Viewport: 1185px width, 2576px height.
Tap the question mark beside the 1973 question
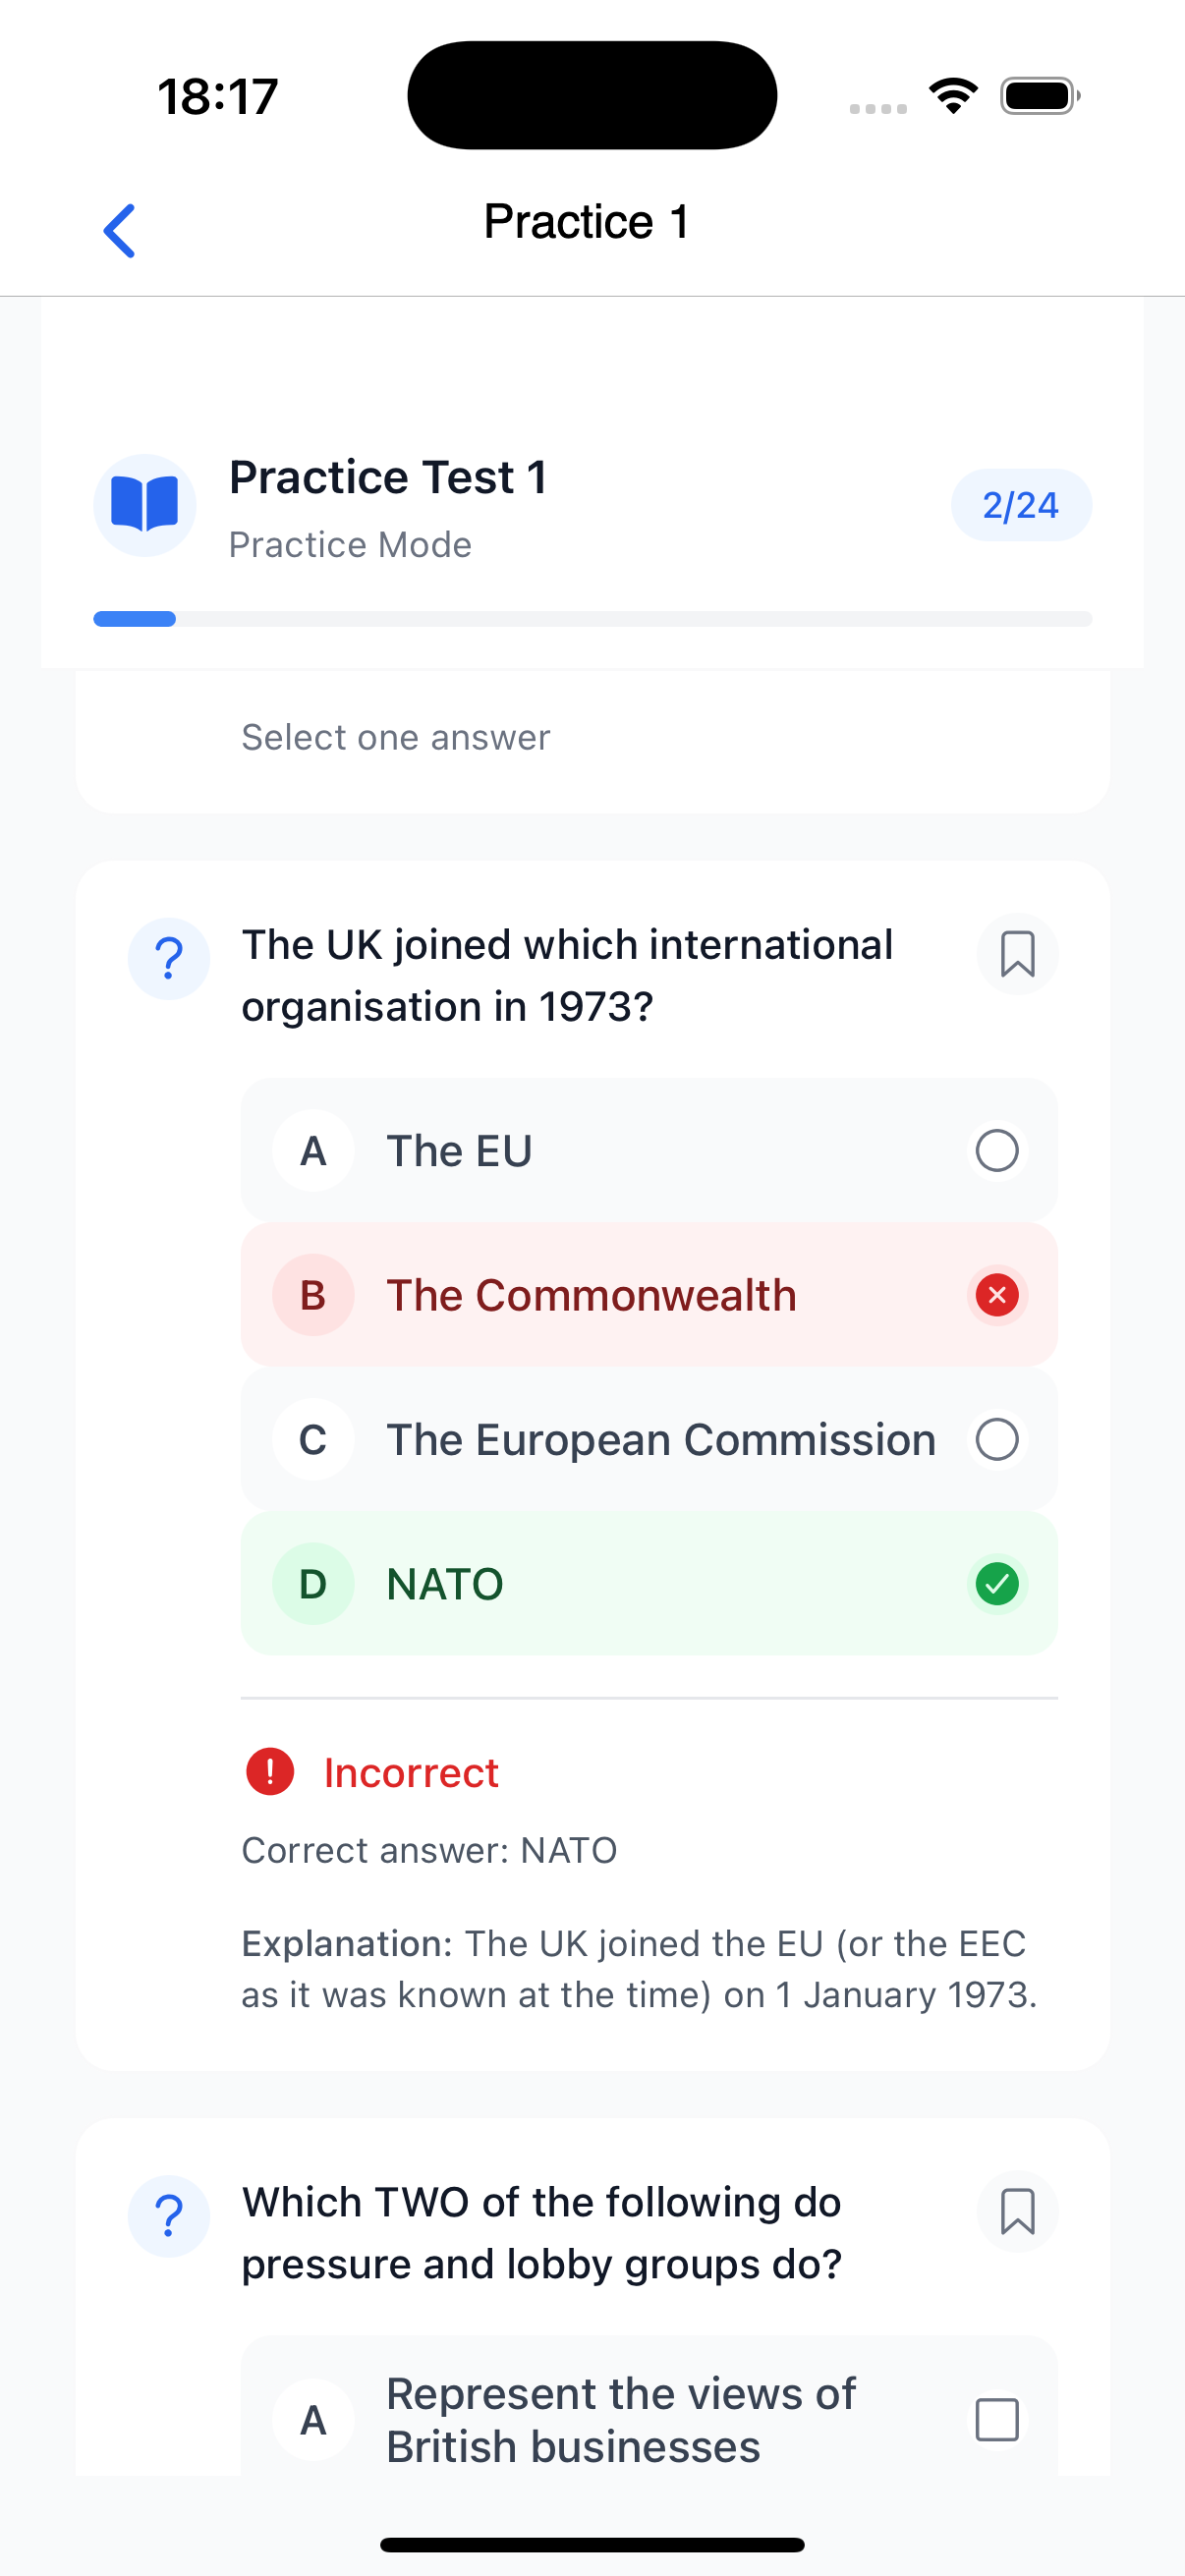pyautogui.click(x=169, y=958)
